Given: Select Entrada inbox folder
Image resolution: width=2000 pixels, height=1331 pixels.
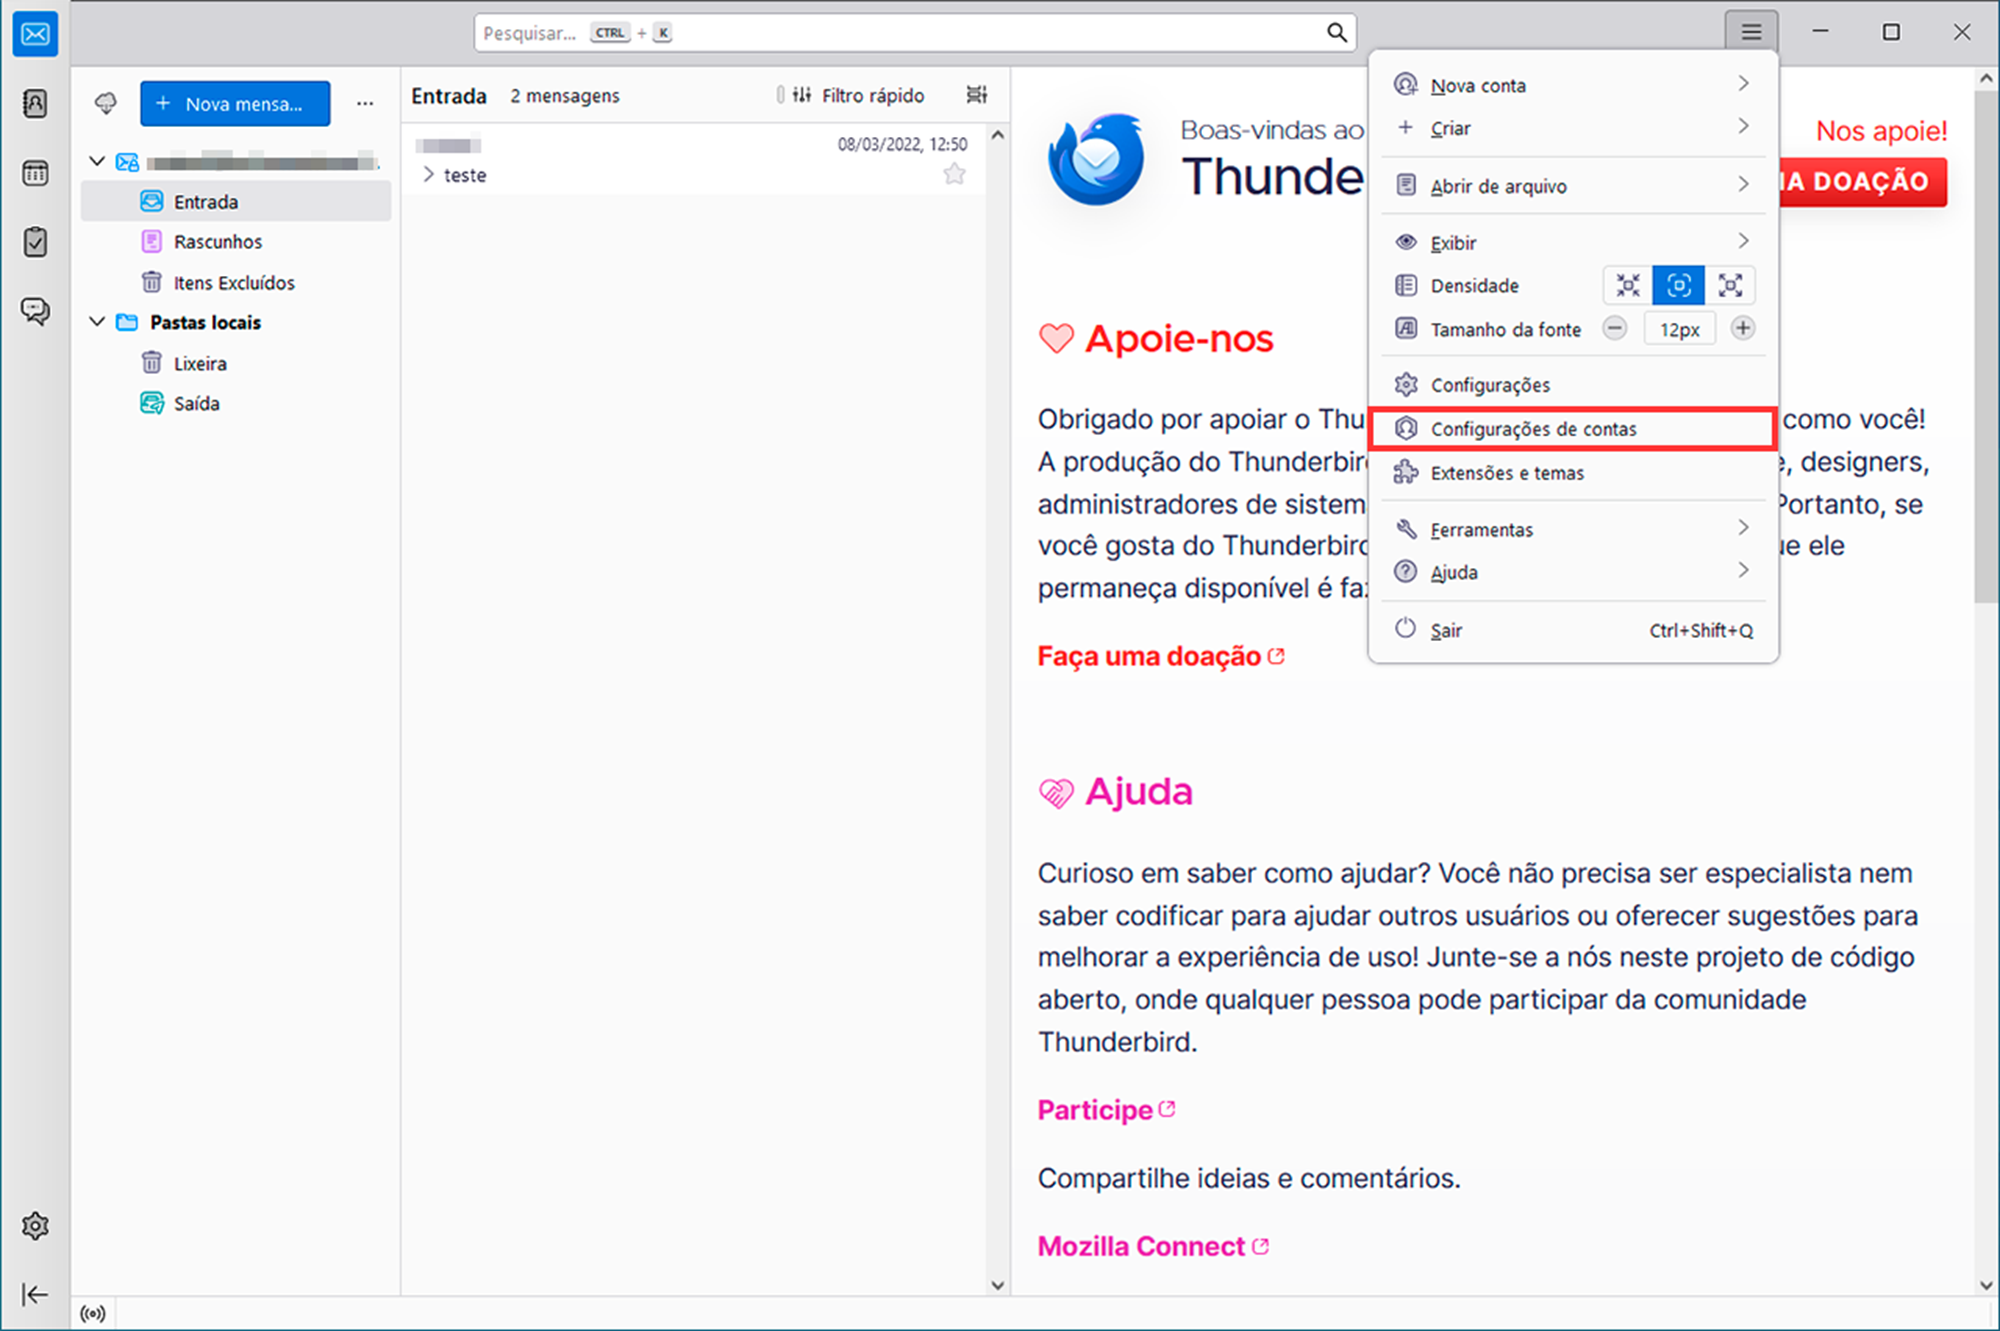Looking at the screenshot, I should (x=236, y=201).
